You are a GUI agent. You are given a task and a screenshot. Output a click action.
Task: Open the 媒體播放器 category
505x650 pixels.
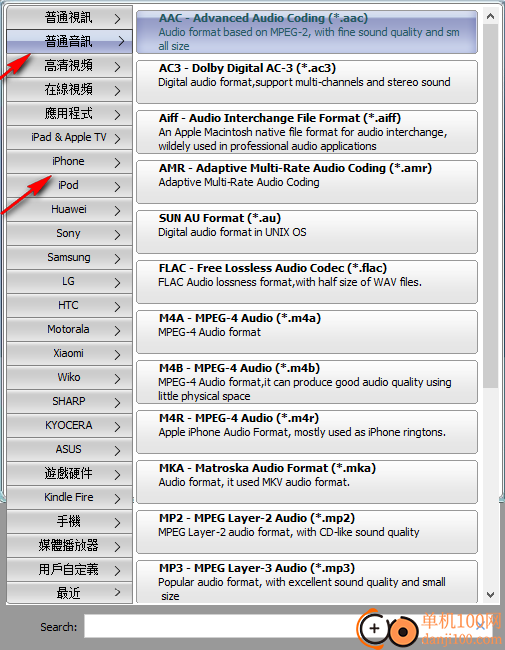70,546
